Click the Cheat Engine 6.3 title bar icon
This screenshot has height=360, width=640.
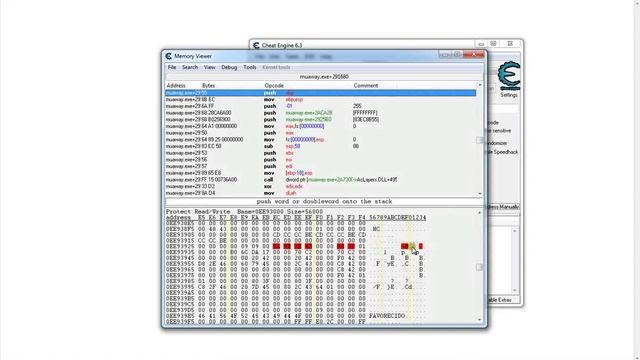tap(256, 45)
